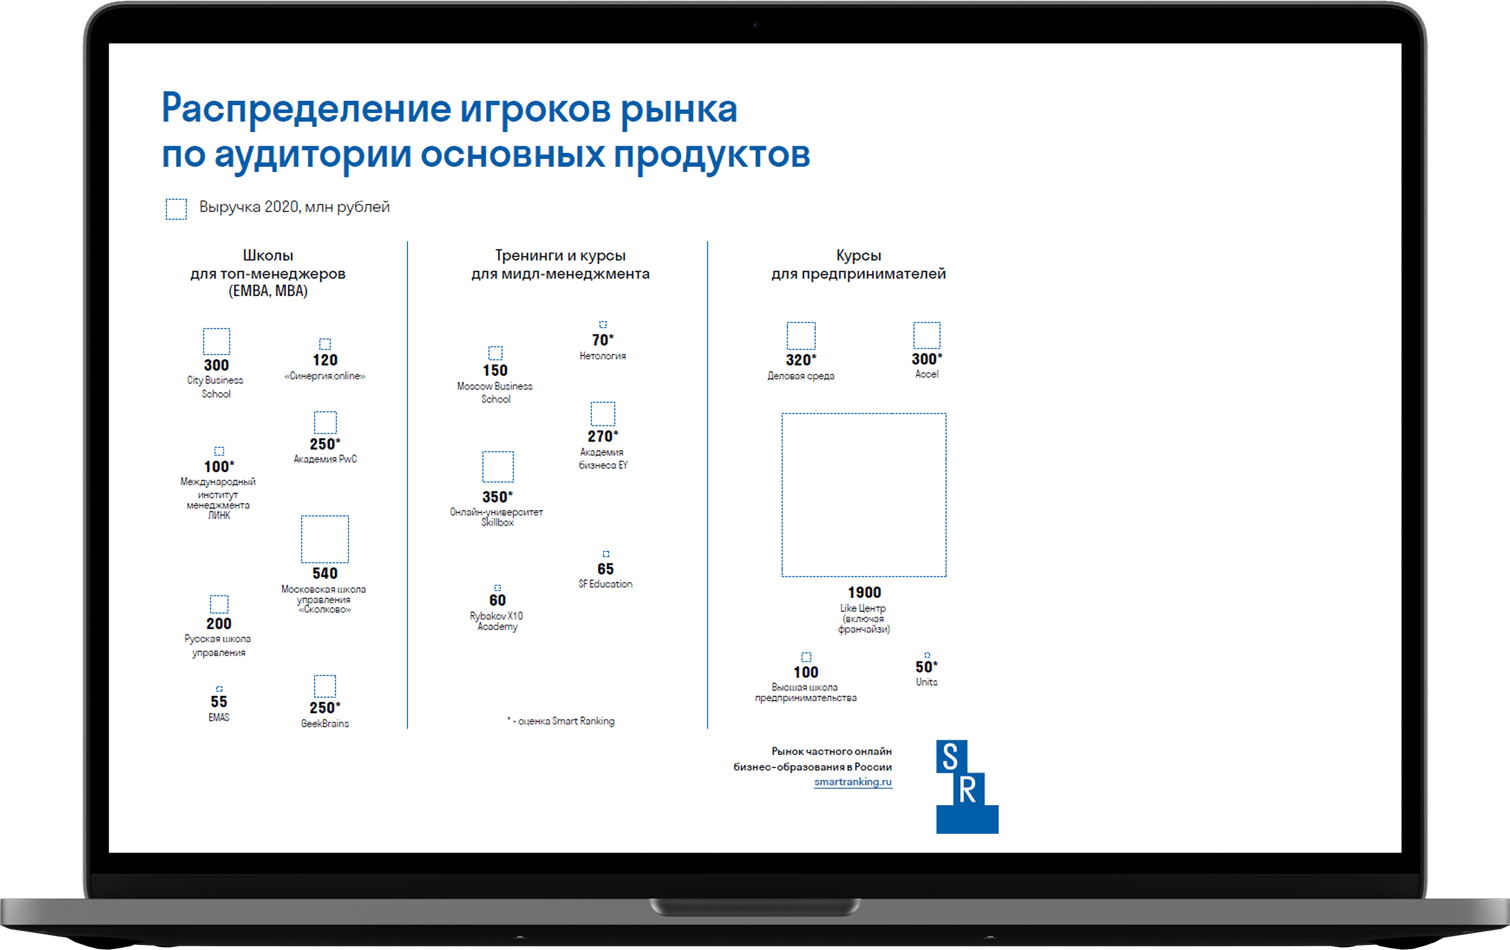Click the value "1900" under the large square

[864, 592]
